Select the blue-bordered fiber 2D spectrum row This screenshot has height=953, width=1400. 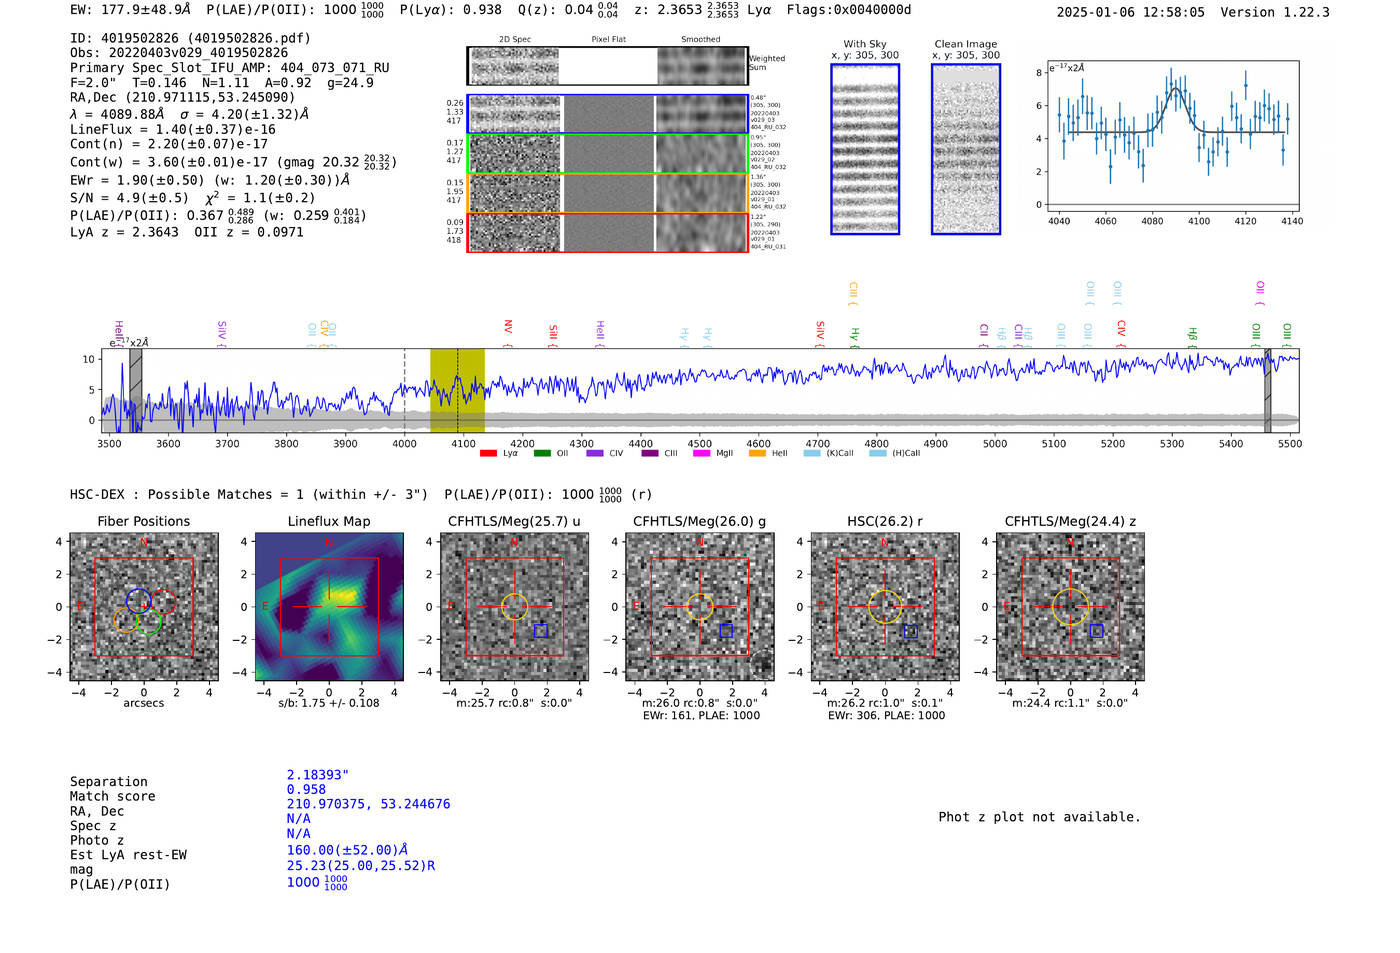608,114
